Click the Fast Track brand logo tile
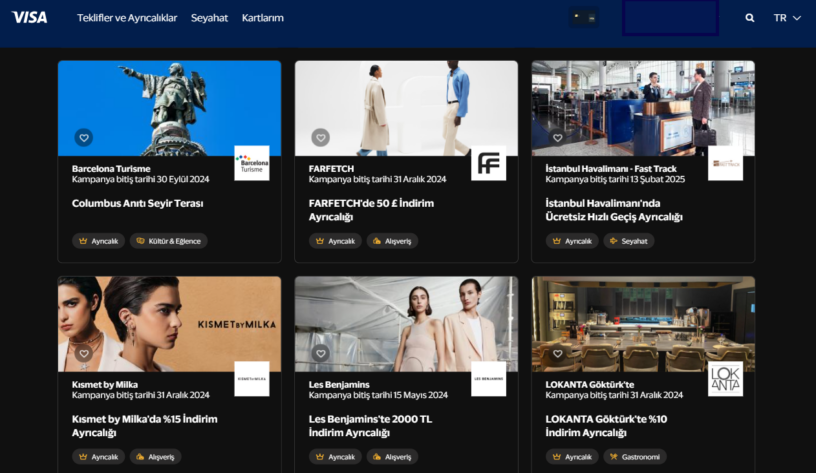Image resolution: width=816 pixels, height=473 pixels. tap(725, 163)
